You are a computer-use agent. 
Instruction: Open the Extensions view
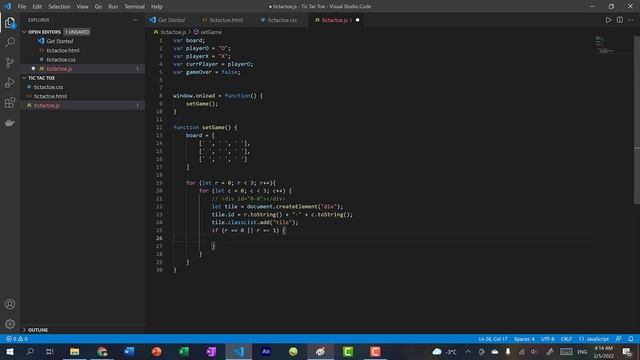click(x=10, y=102)
